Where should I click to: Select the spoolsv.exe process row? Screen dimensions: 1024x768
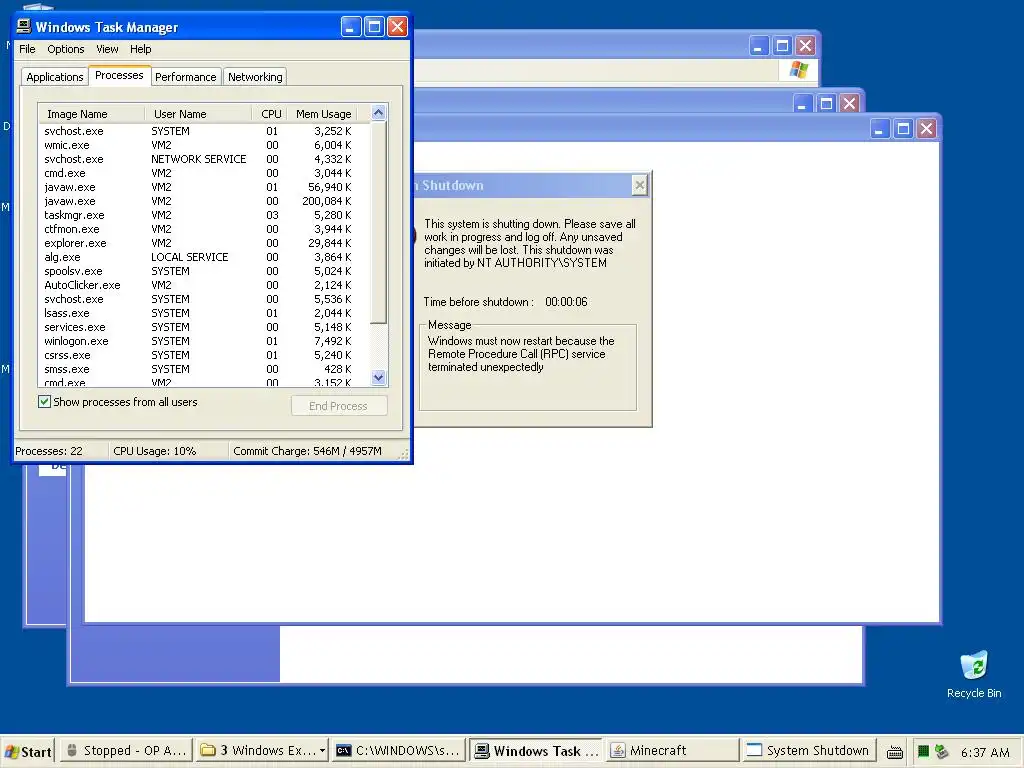pos(204,271)
